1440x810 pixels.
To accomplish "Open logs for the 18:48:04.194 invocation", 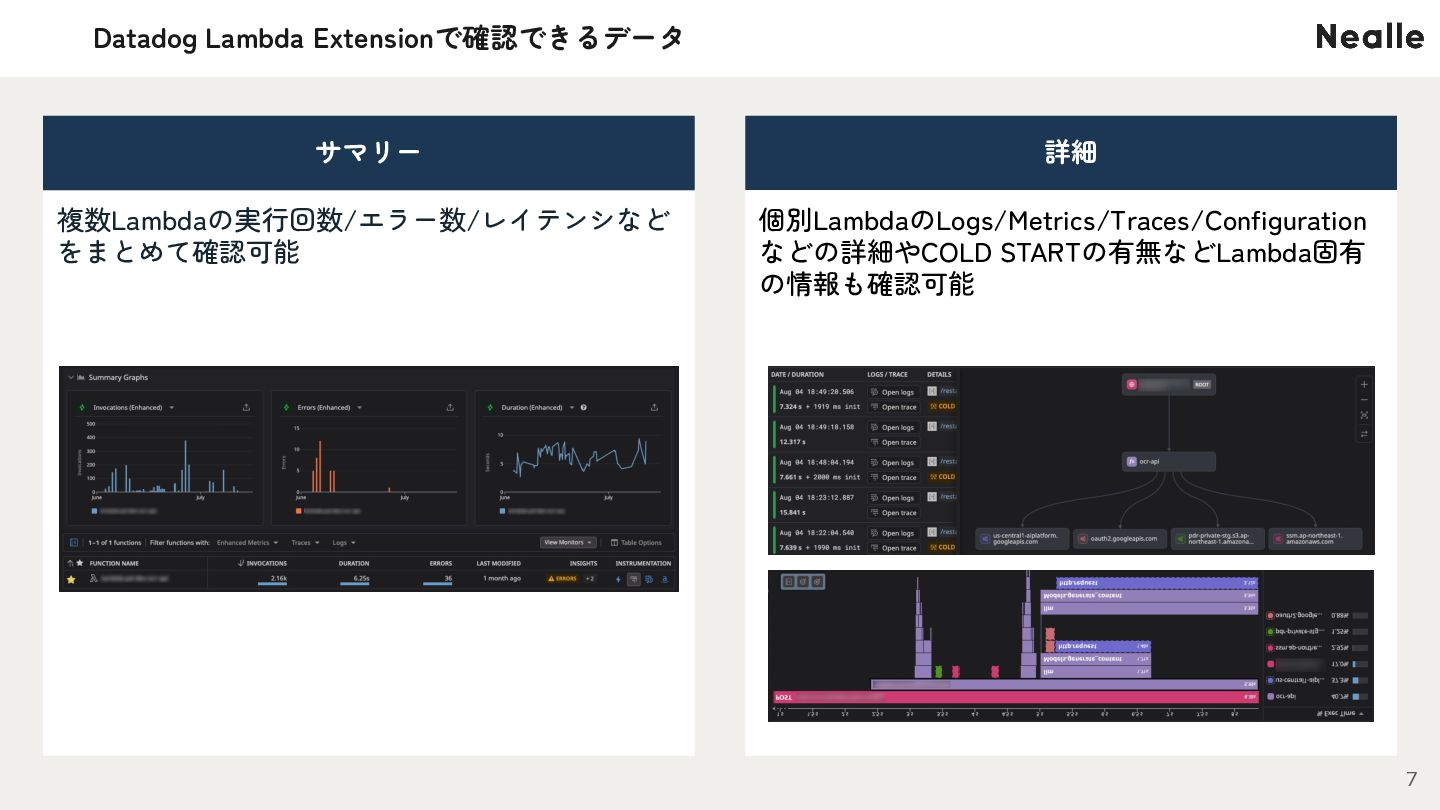I will 893,463.
